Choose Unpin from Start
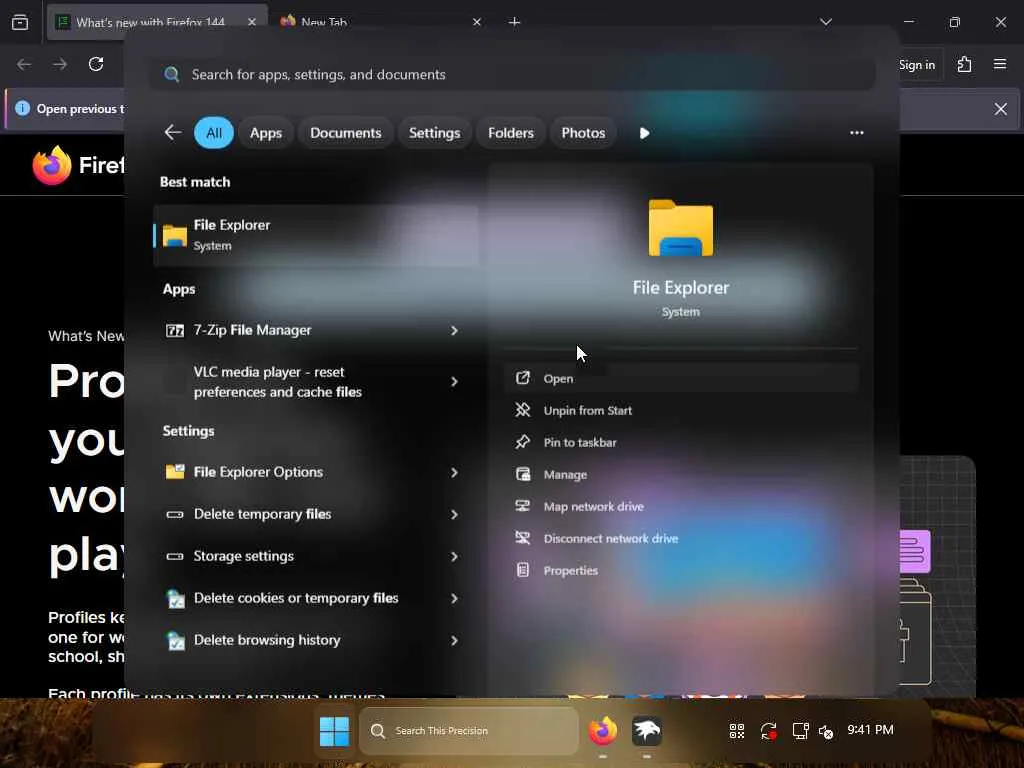The height and width of the screenshot is (768, 1024). (x=680, y=410)
